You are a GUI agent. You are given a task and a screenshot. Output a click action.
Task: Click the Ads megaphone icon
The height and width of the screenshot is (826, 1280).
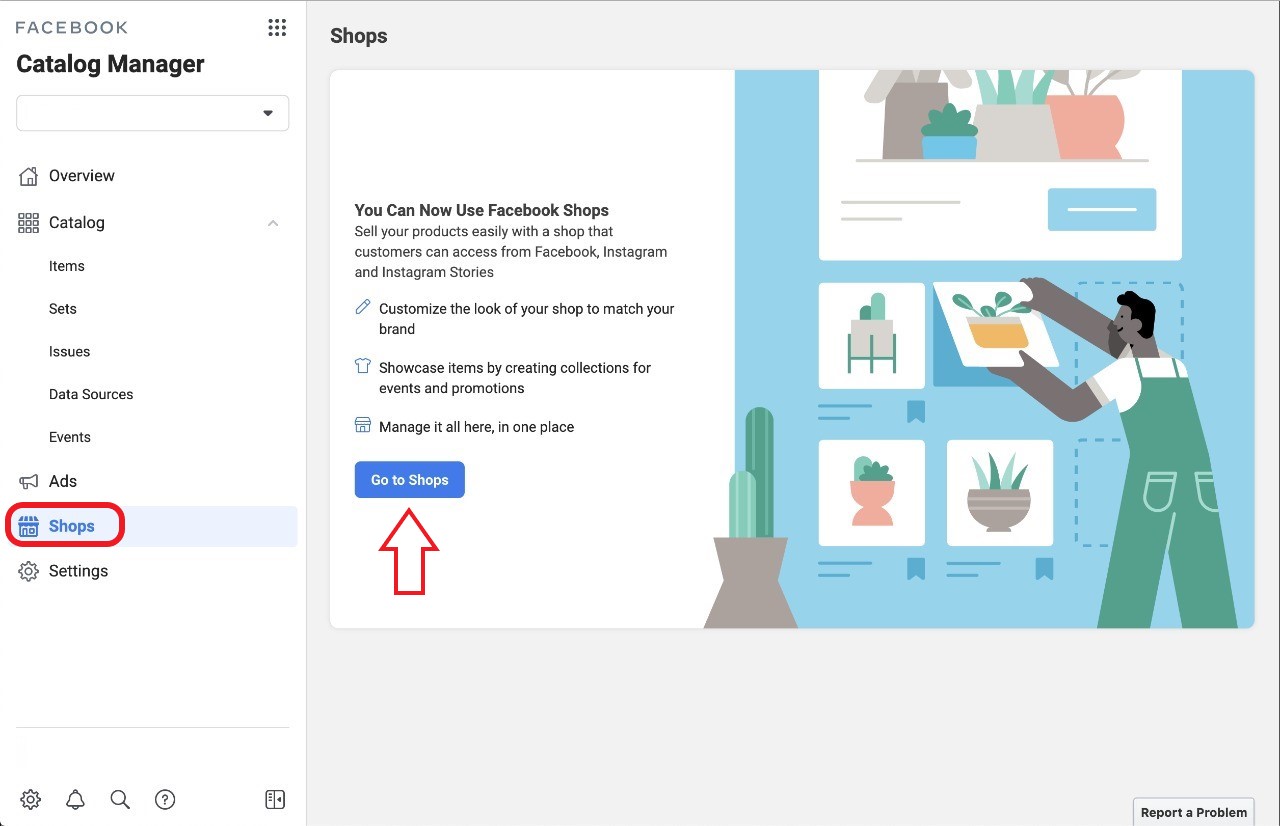(29, 481)
